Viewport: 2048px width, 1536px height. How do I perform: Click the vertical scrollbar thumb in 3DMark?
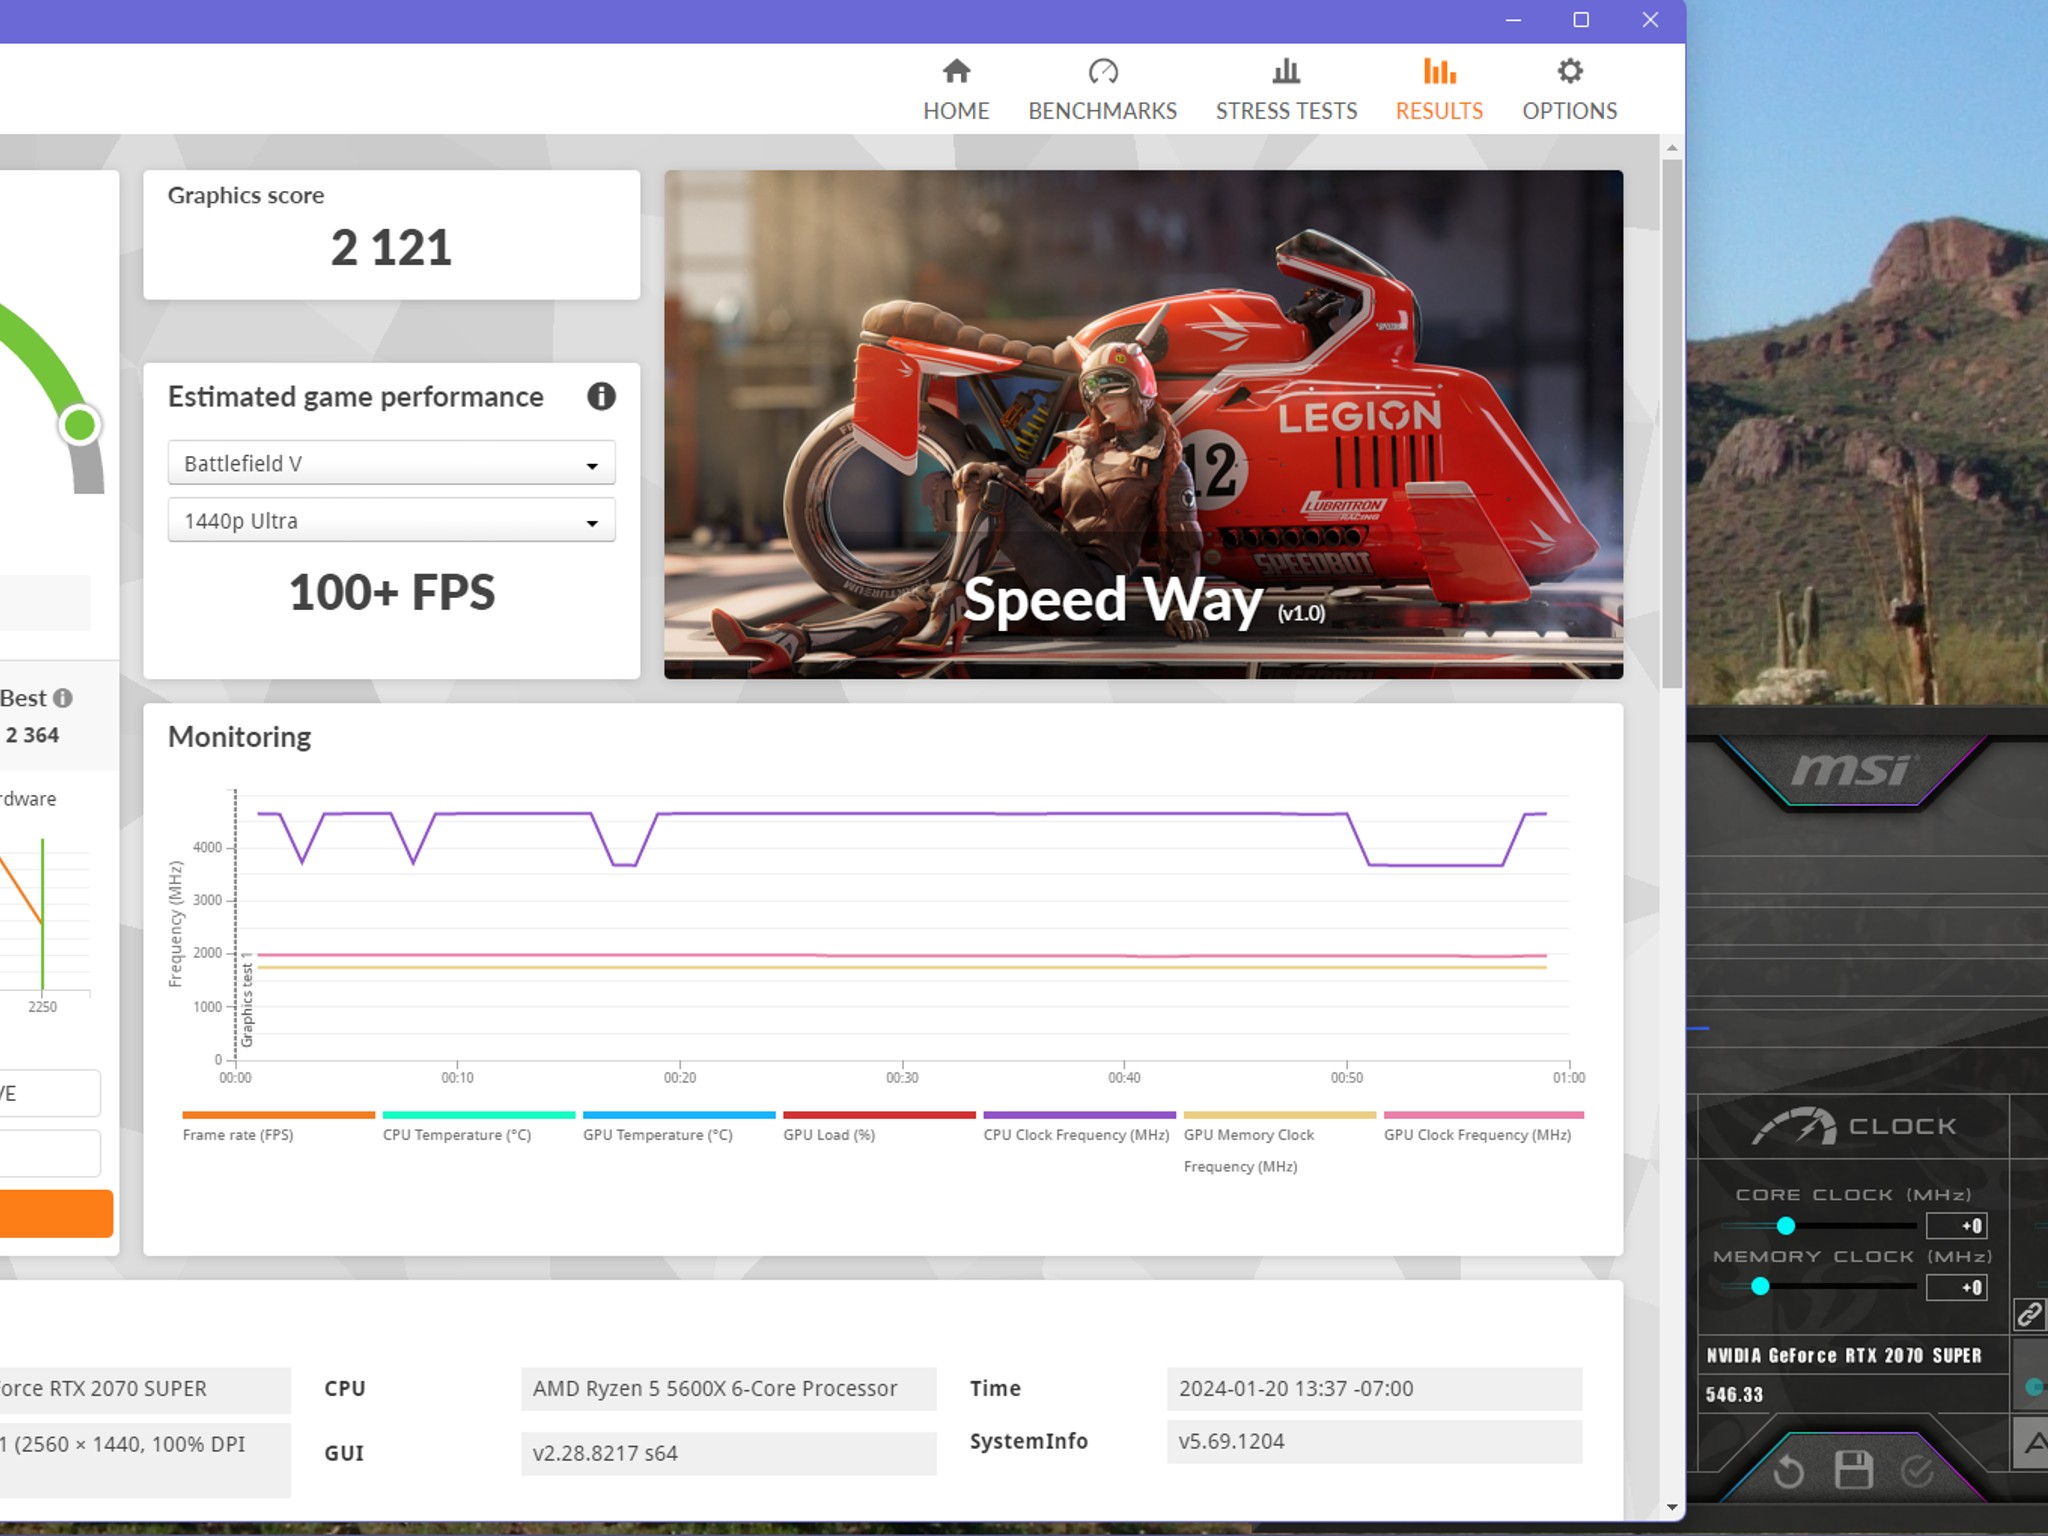click(x=1672, y=424)
